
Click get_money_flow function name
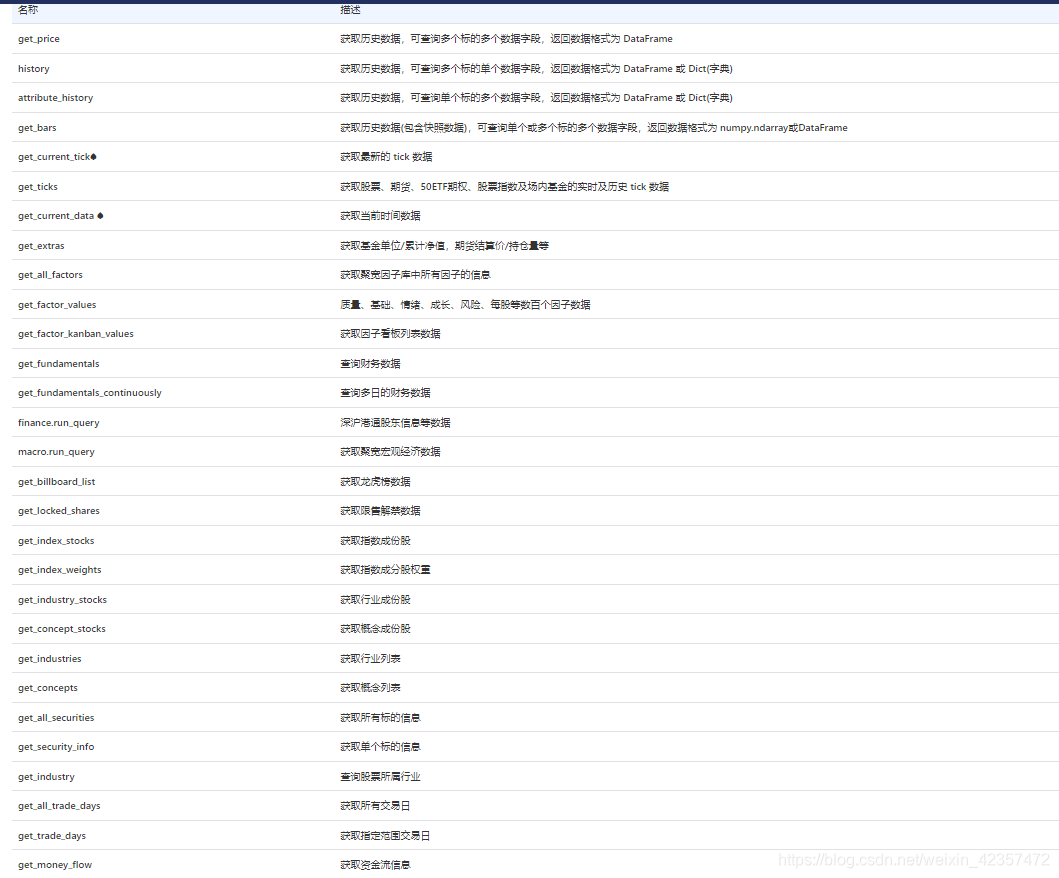pyautogui.click(x=55, y=865)
